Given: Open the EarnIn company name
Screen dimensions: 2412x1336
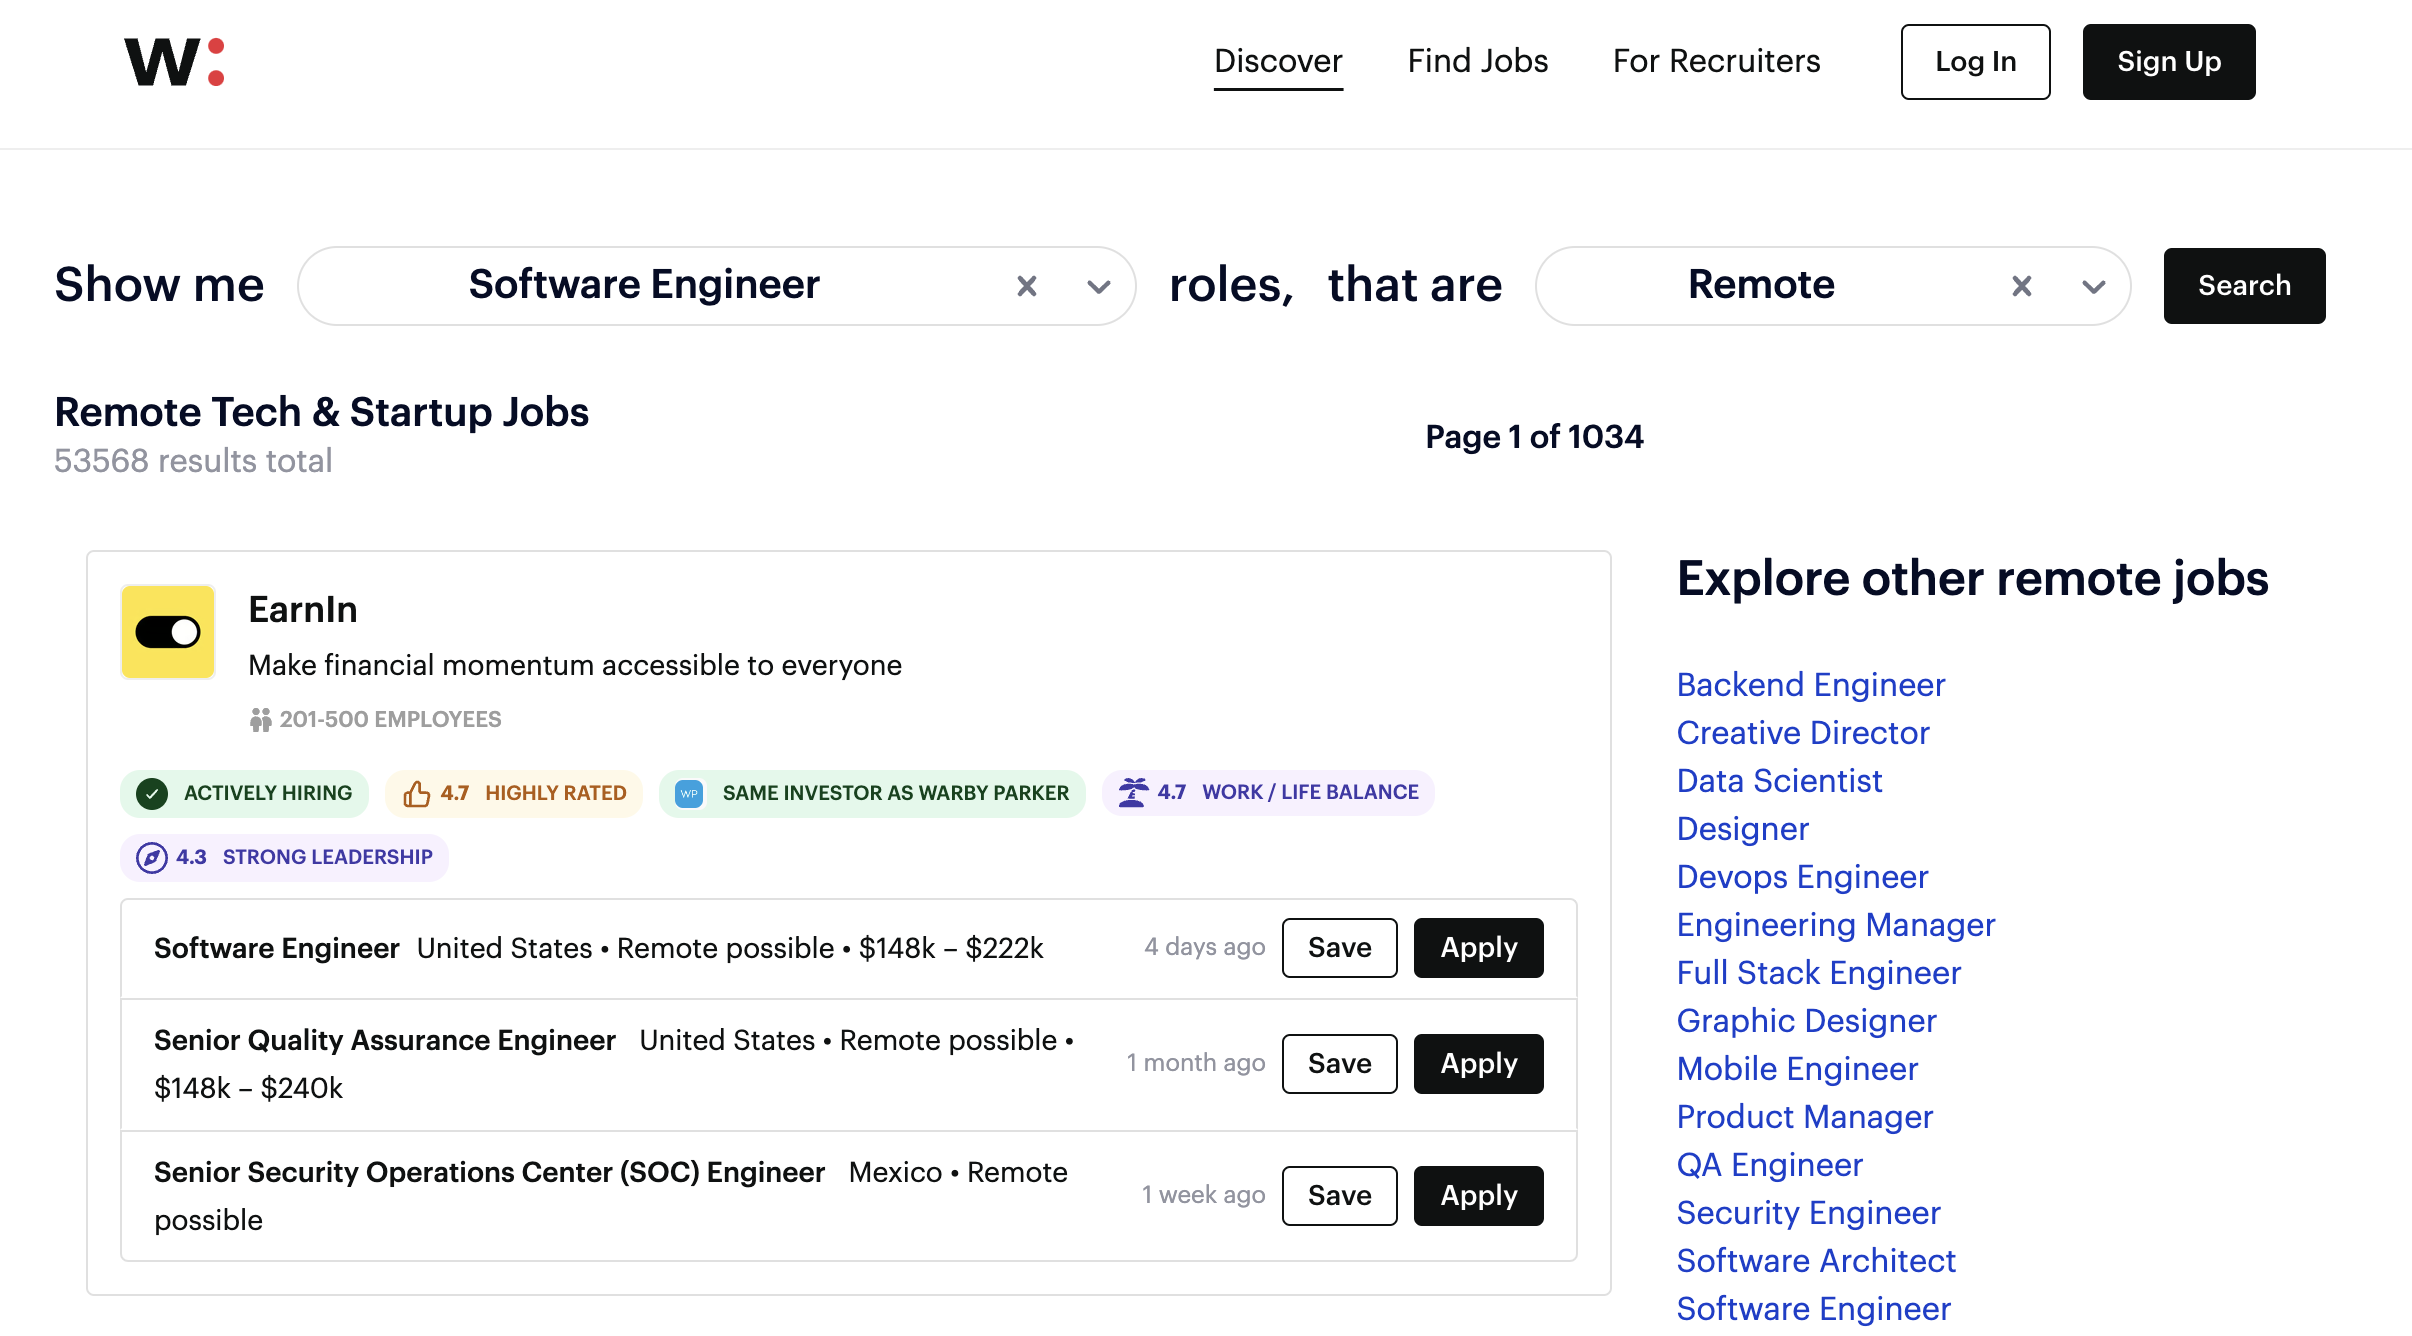Looking at the screenshot, I should pos(302,609).
